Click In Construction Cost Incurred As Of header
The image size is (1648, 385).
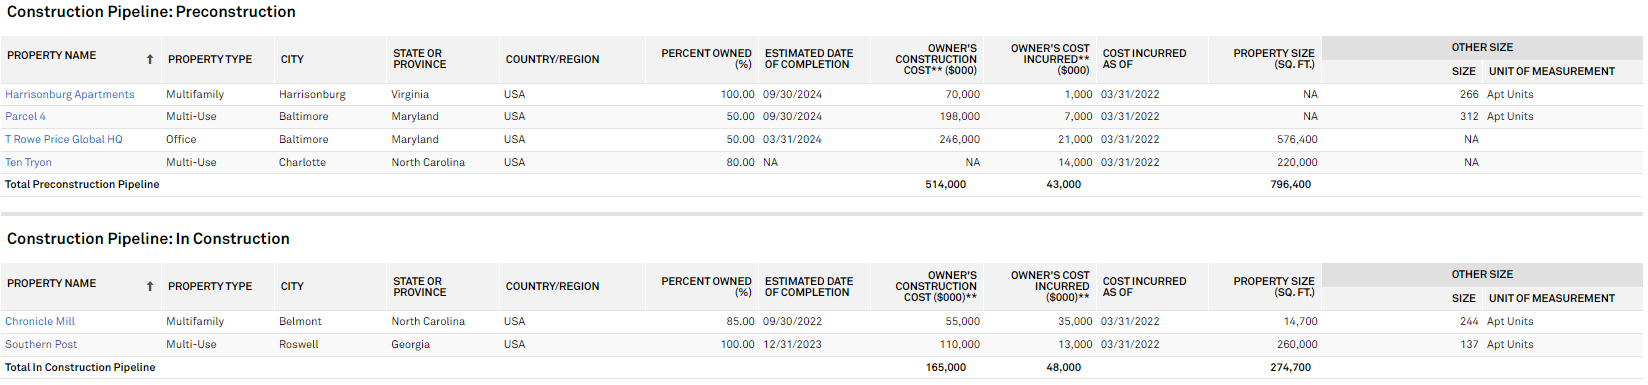(x=1144, y=286)
